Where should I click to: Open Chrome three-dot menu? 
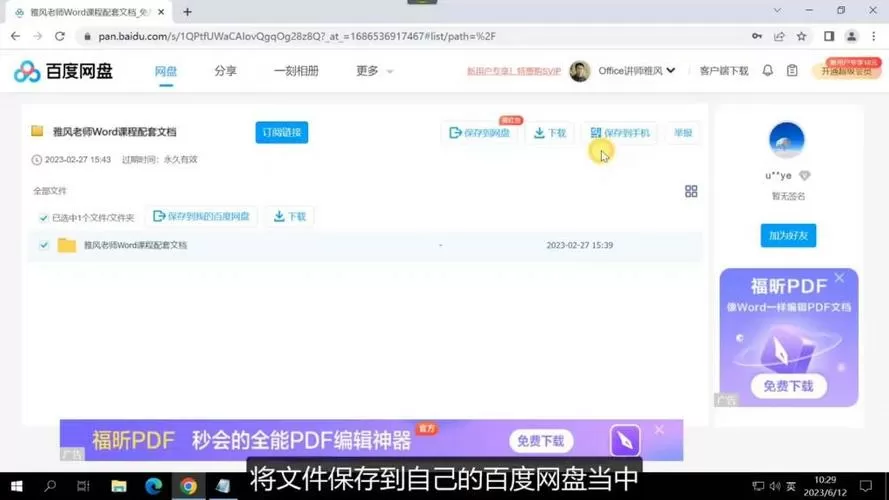point(874,36)
